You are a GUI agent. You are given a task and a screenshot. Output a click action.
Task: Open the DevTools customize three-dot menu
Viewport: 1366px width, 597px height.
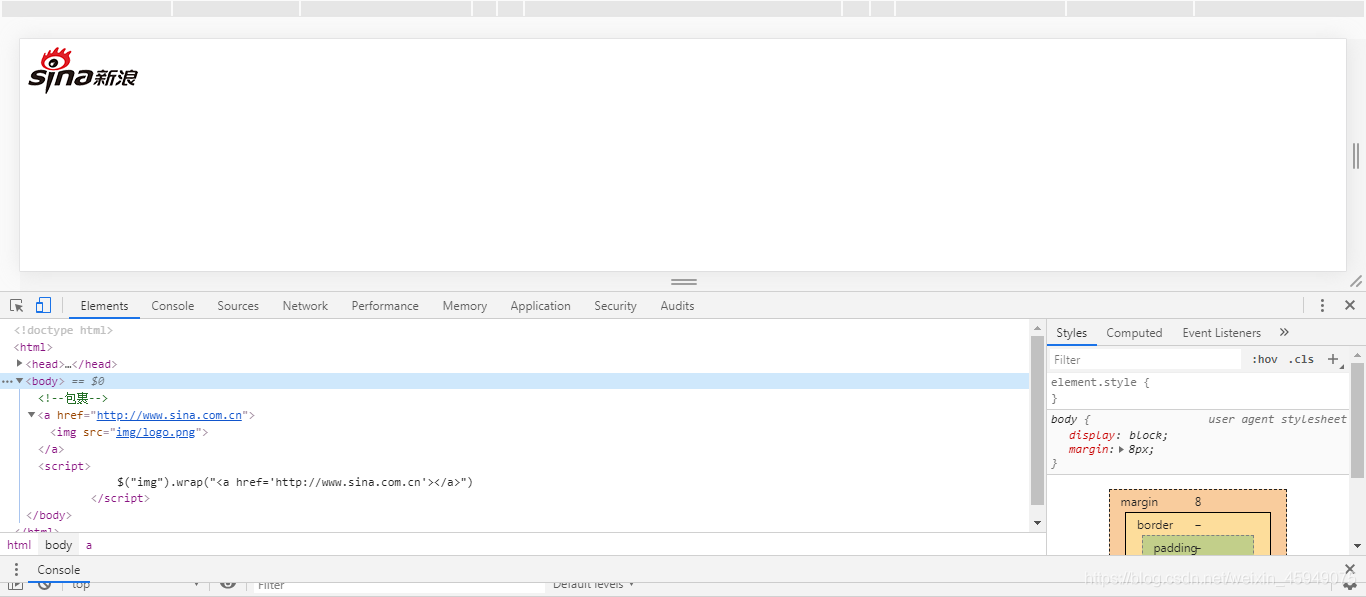[x=1322, y=306]
